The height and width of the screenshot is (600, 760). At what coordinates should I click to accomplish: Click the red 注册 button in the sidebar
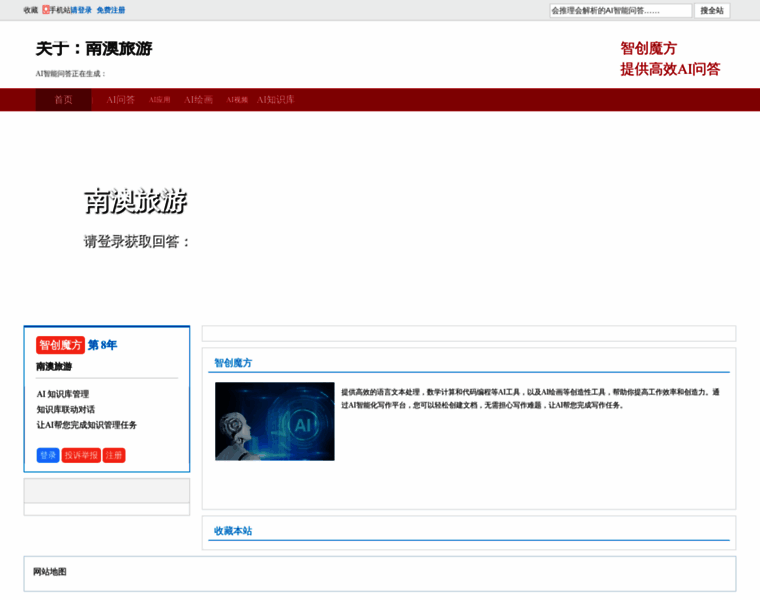click(x=114, y=455)
